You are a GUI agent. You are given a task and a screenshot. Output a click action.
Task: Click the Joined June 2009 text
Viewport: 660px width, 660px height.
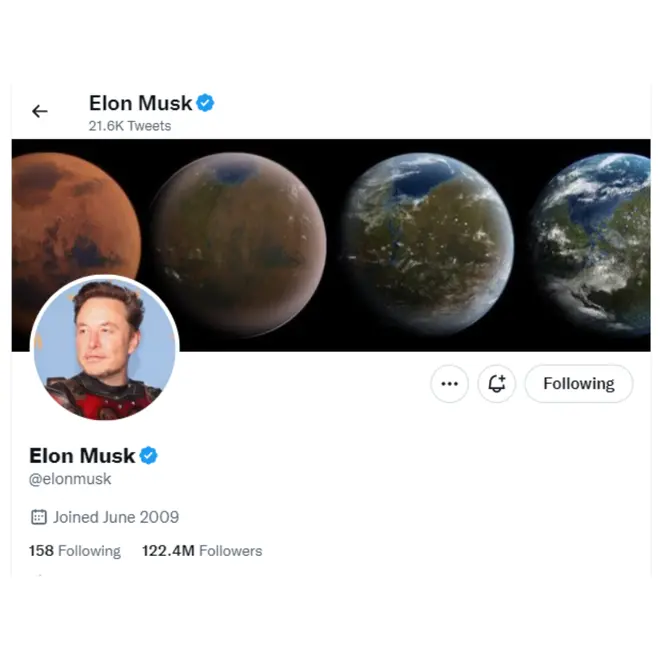tap(116, 517)
